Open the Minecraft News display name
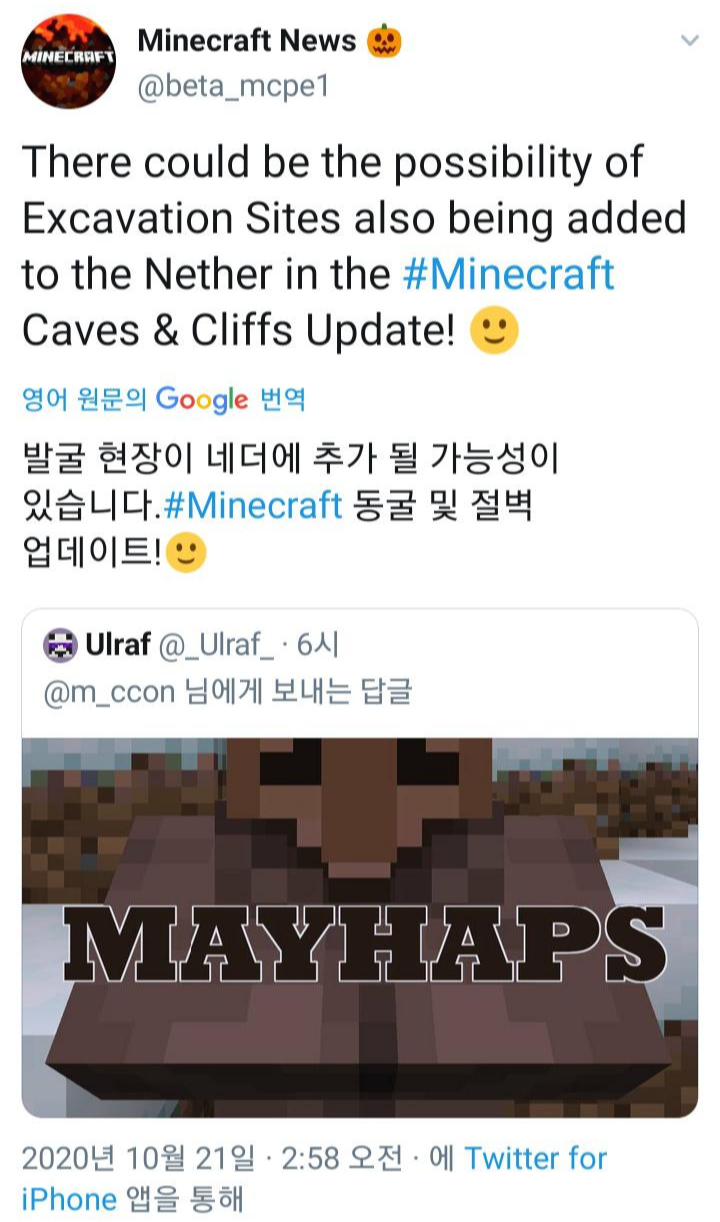This screenshot has width=720, height=1222. pos(247,40)
